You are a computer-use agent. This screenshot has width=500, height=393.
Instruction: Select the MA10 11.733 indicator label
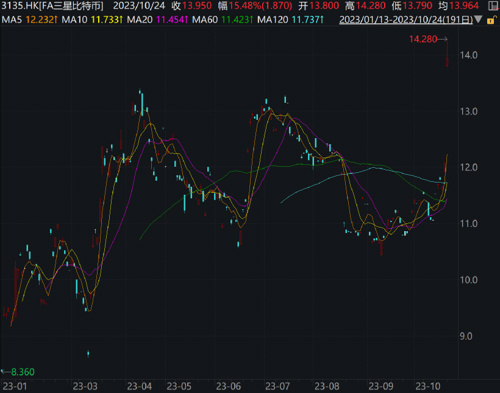[x=92, y=20]
